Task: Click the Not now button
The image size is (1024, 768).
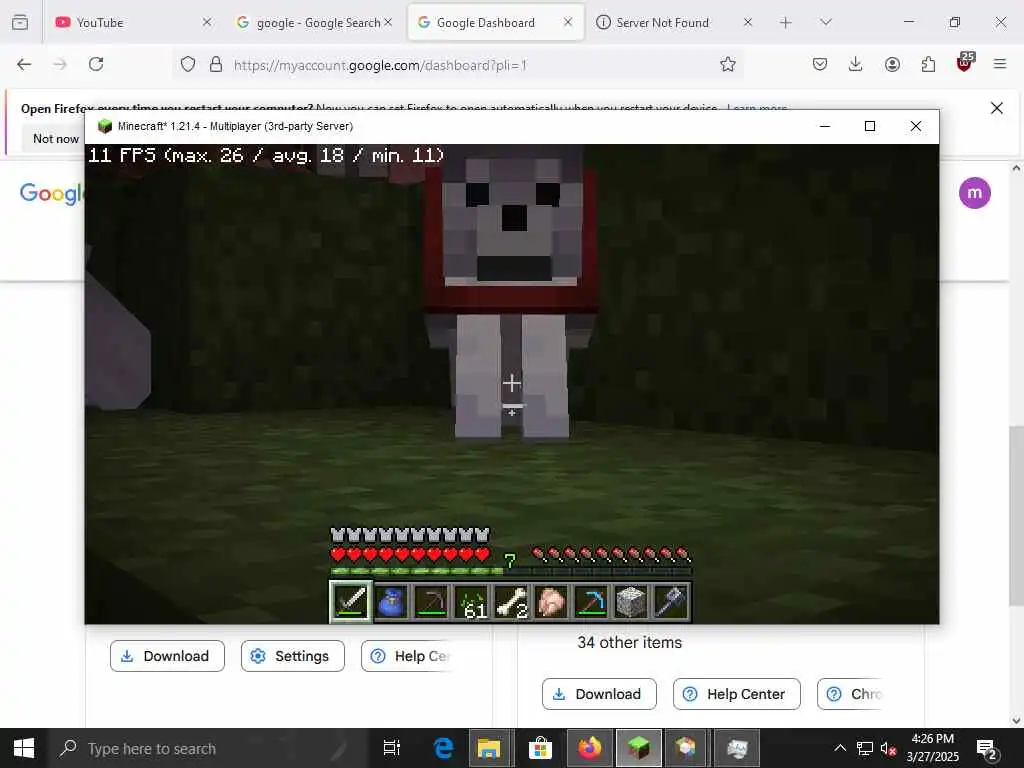Action: click(55, 138)
